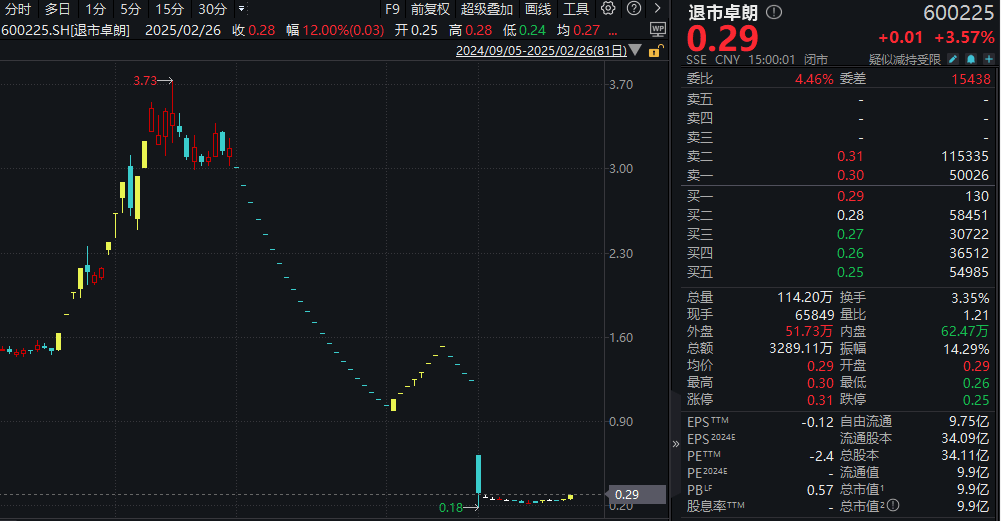Image resolution: width=1001 pixels, height=521 pixels.
Task: Open the date range dropdown triangle
Action: (635, 50)
